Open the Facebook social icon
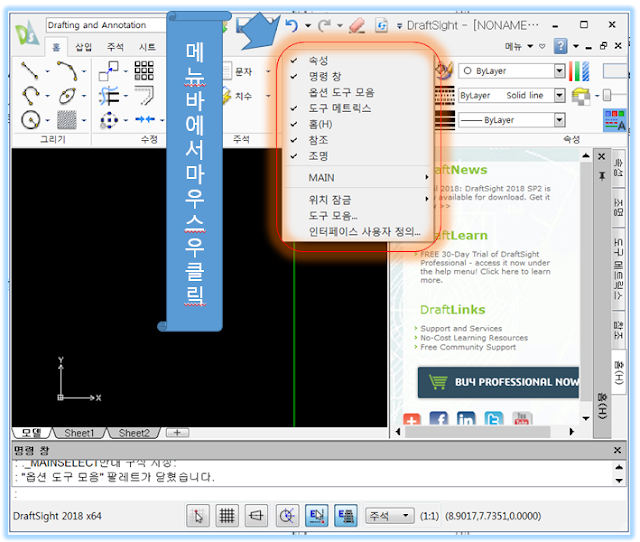 coord(438,420)
